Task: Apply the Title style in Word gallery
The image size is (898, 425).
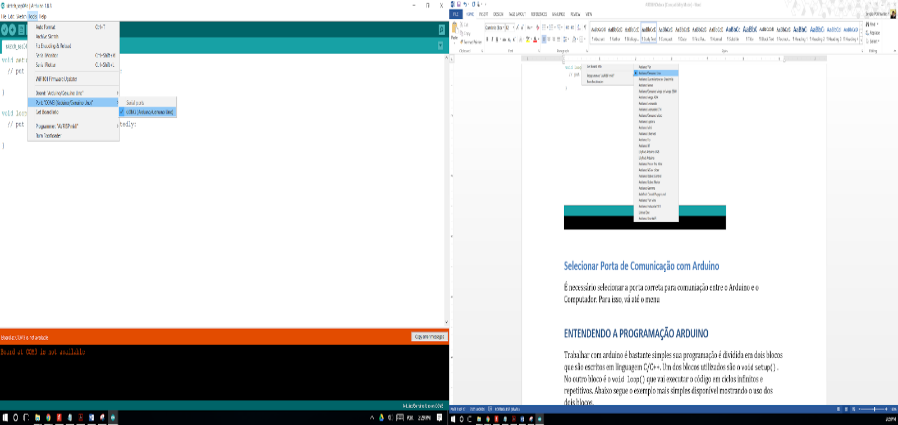Action: pyautogui.click(x=750, y=33)
